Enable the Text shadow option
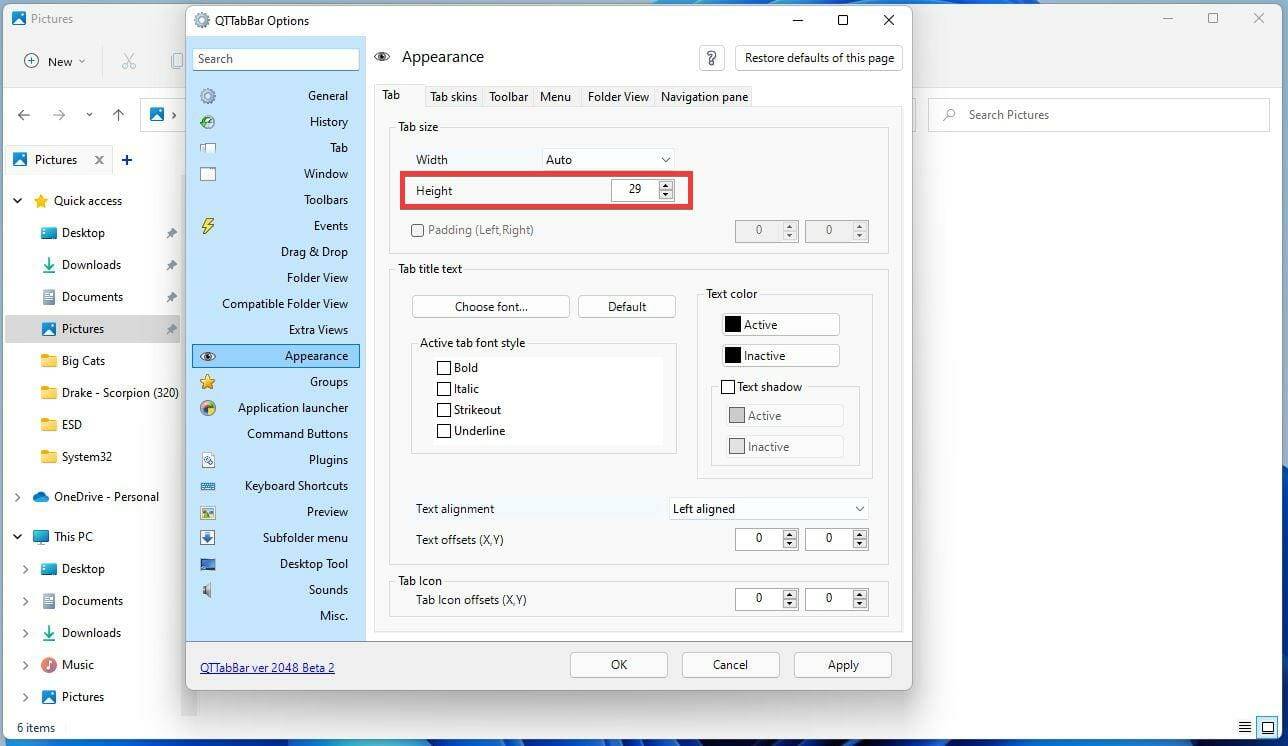1288x746 pixels. (x=729, y=387)
